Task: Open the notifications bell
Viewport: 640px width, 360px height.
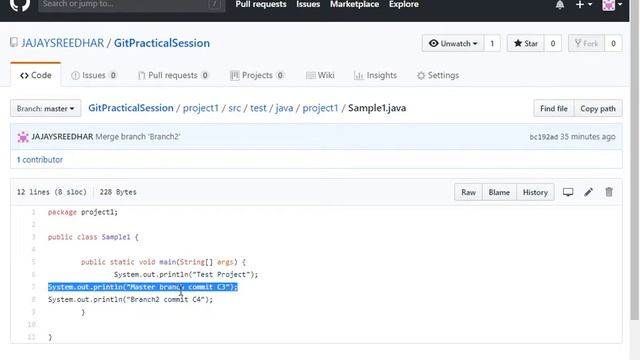Action: coord(560,5)
